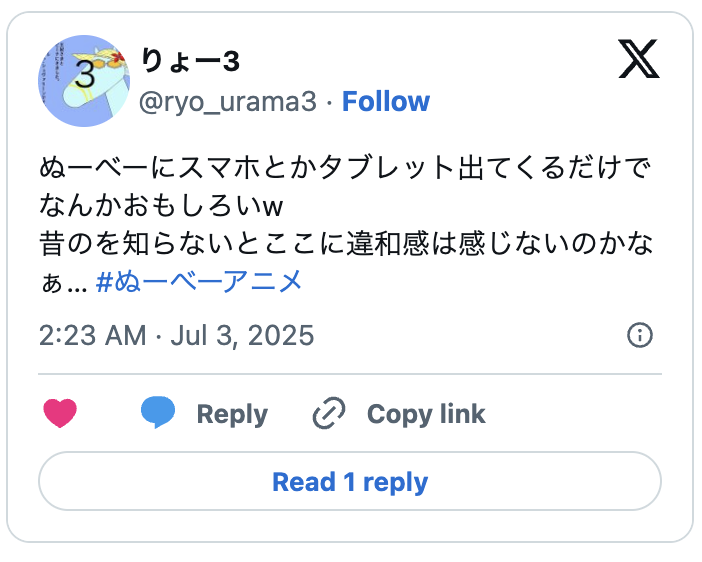This screenshot has height=562, width=702.
Task: Click the Copy link text label
Action: [x=426, y=414]
